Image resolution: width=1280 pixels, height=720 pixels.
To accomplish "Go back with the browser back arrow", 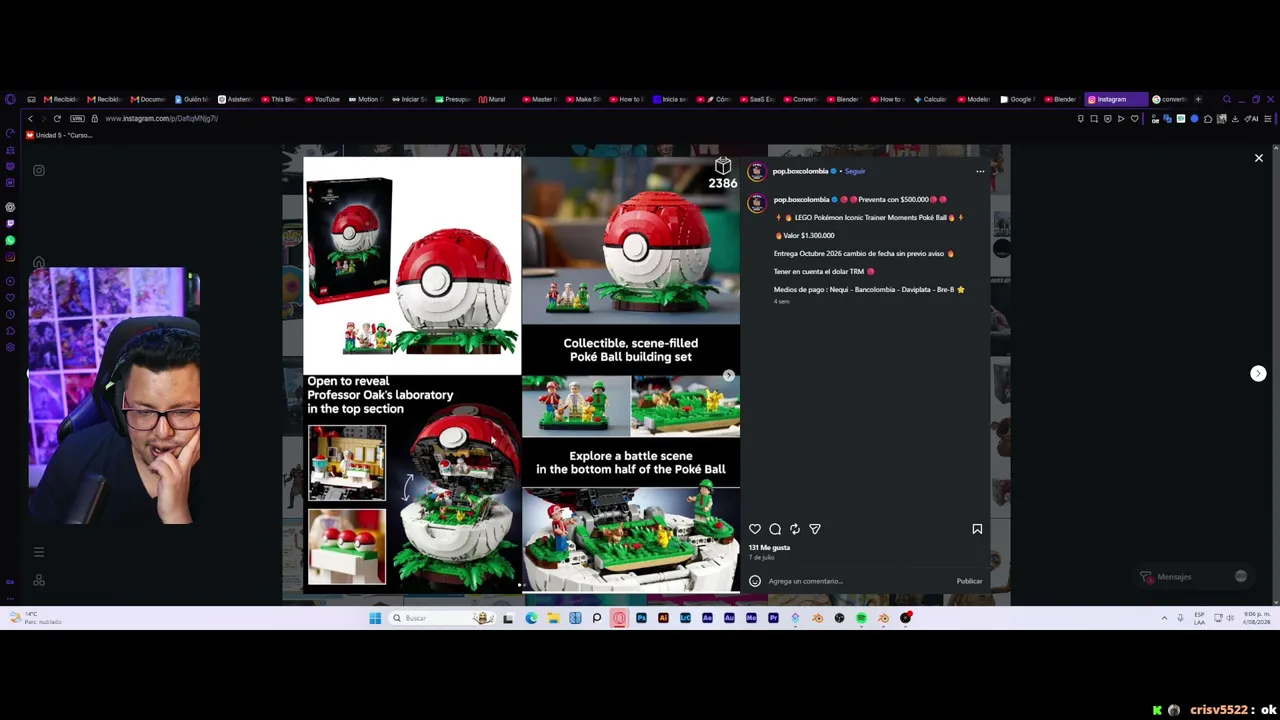I will point(30,119).
